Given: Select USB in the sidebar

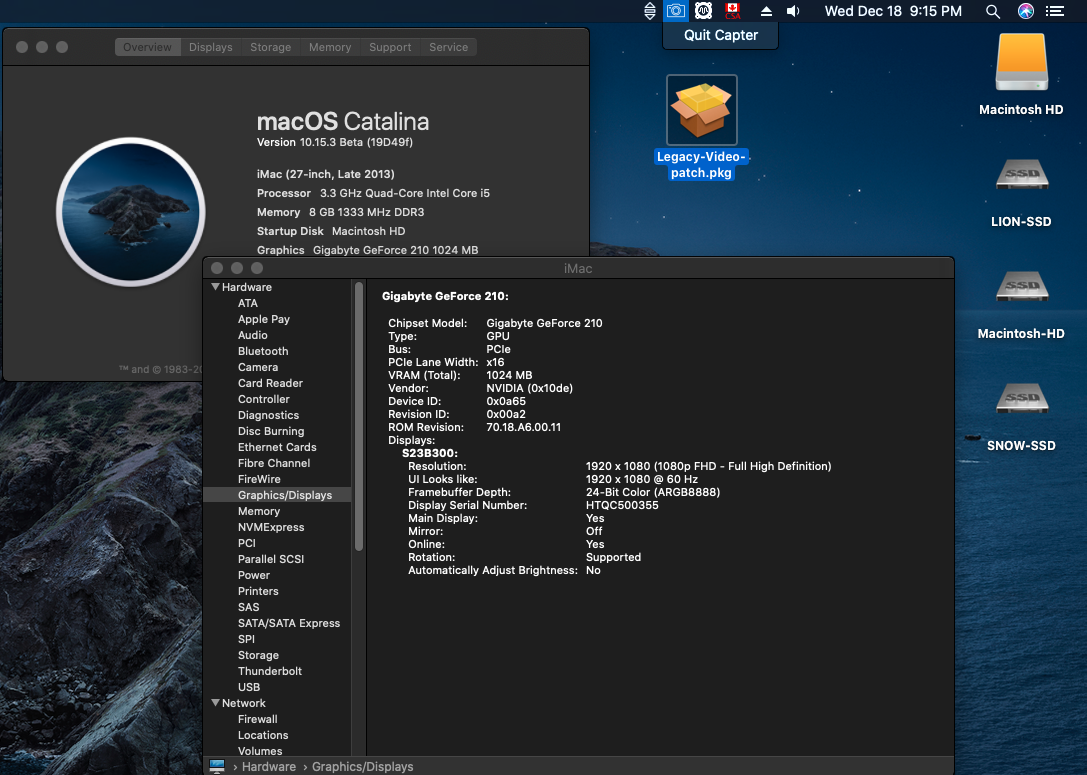Looking at the screenshot, I should pos(277,687).
